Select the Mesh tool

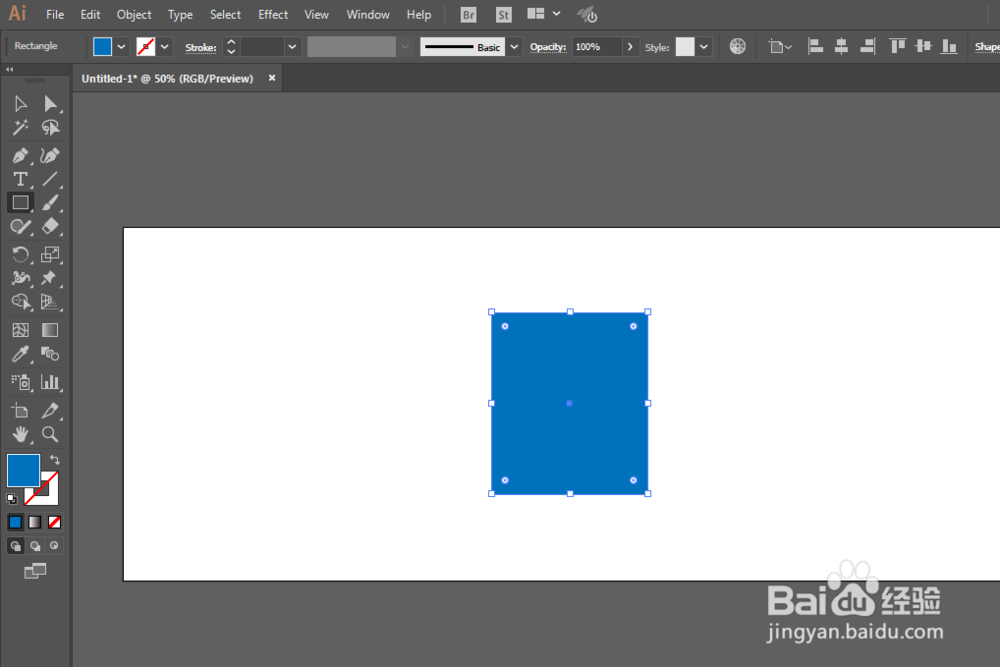20,330
